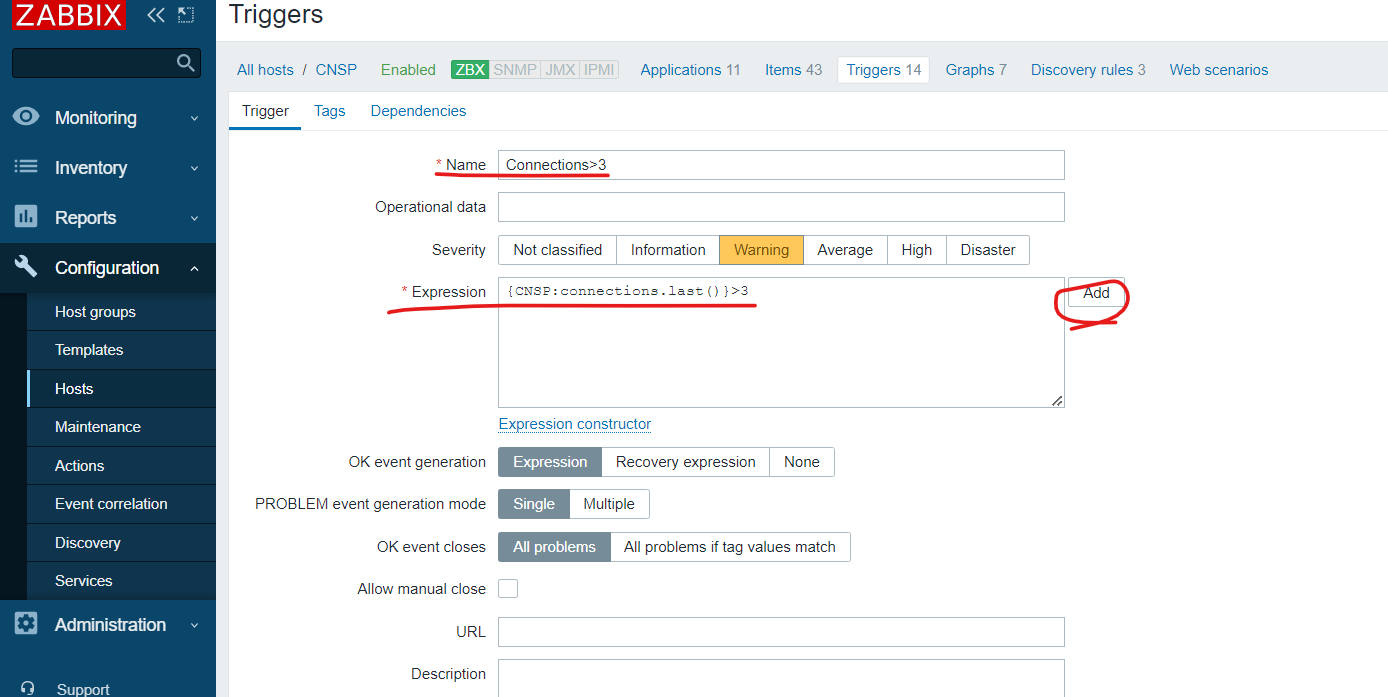Open Graphs 7 list
This screenshot has height=697, width=1388.
(x=976, y=70)
